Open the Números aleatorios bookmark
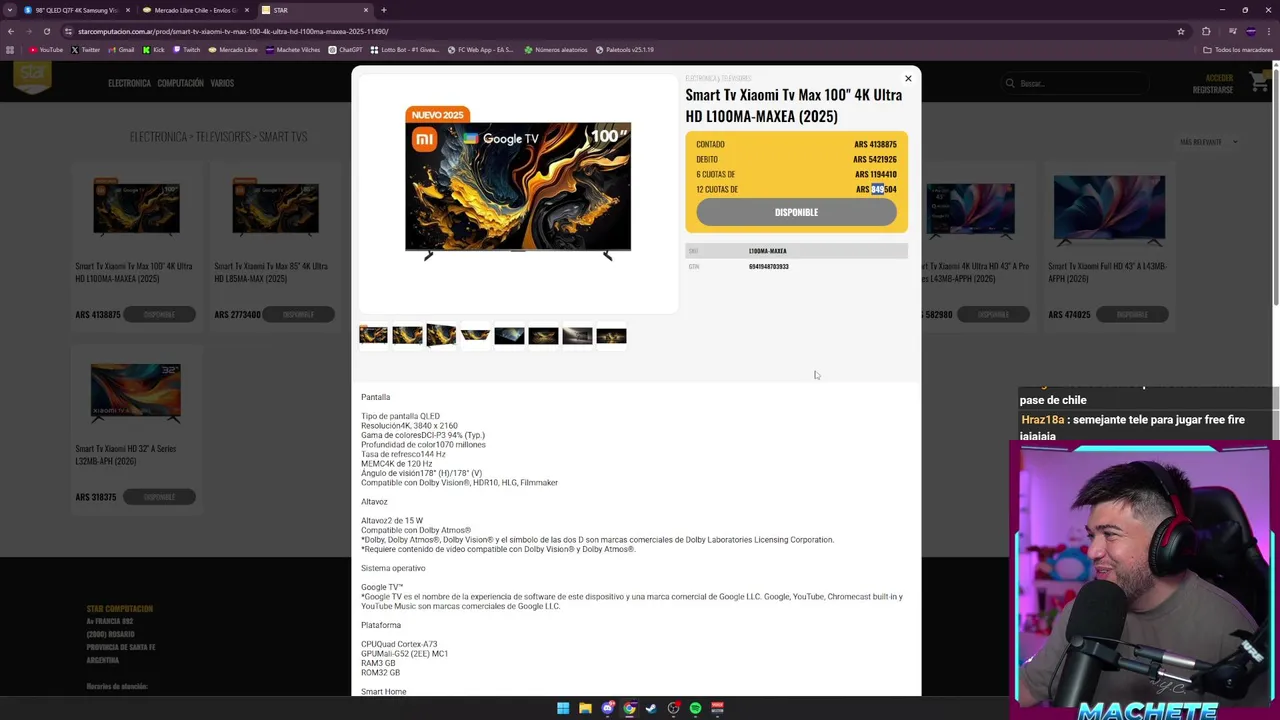This screenshot has width=1280, height=720. click(x=556, y=49)
